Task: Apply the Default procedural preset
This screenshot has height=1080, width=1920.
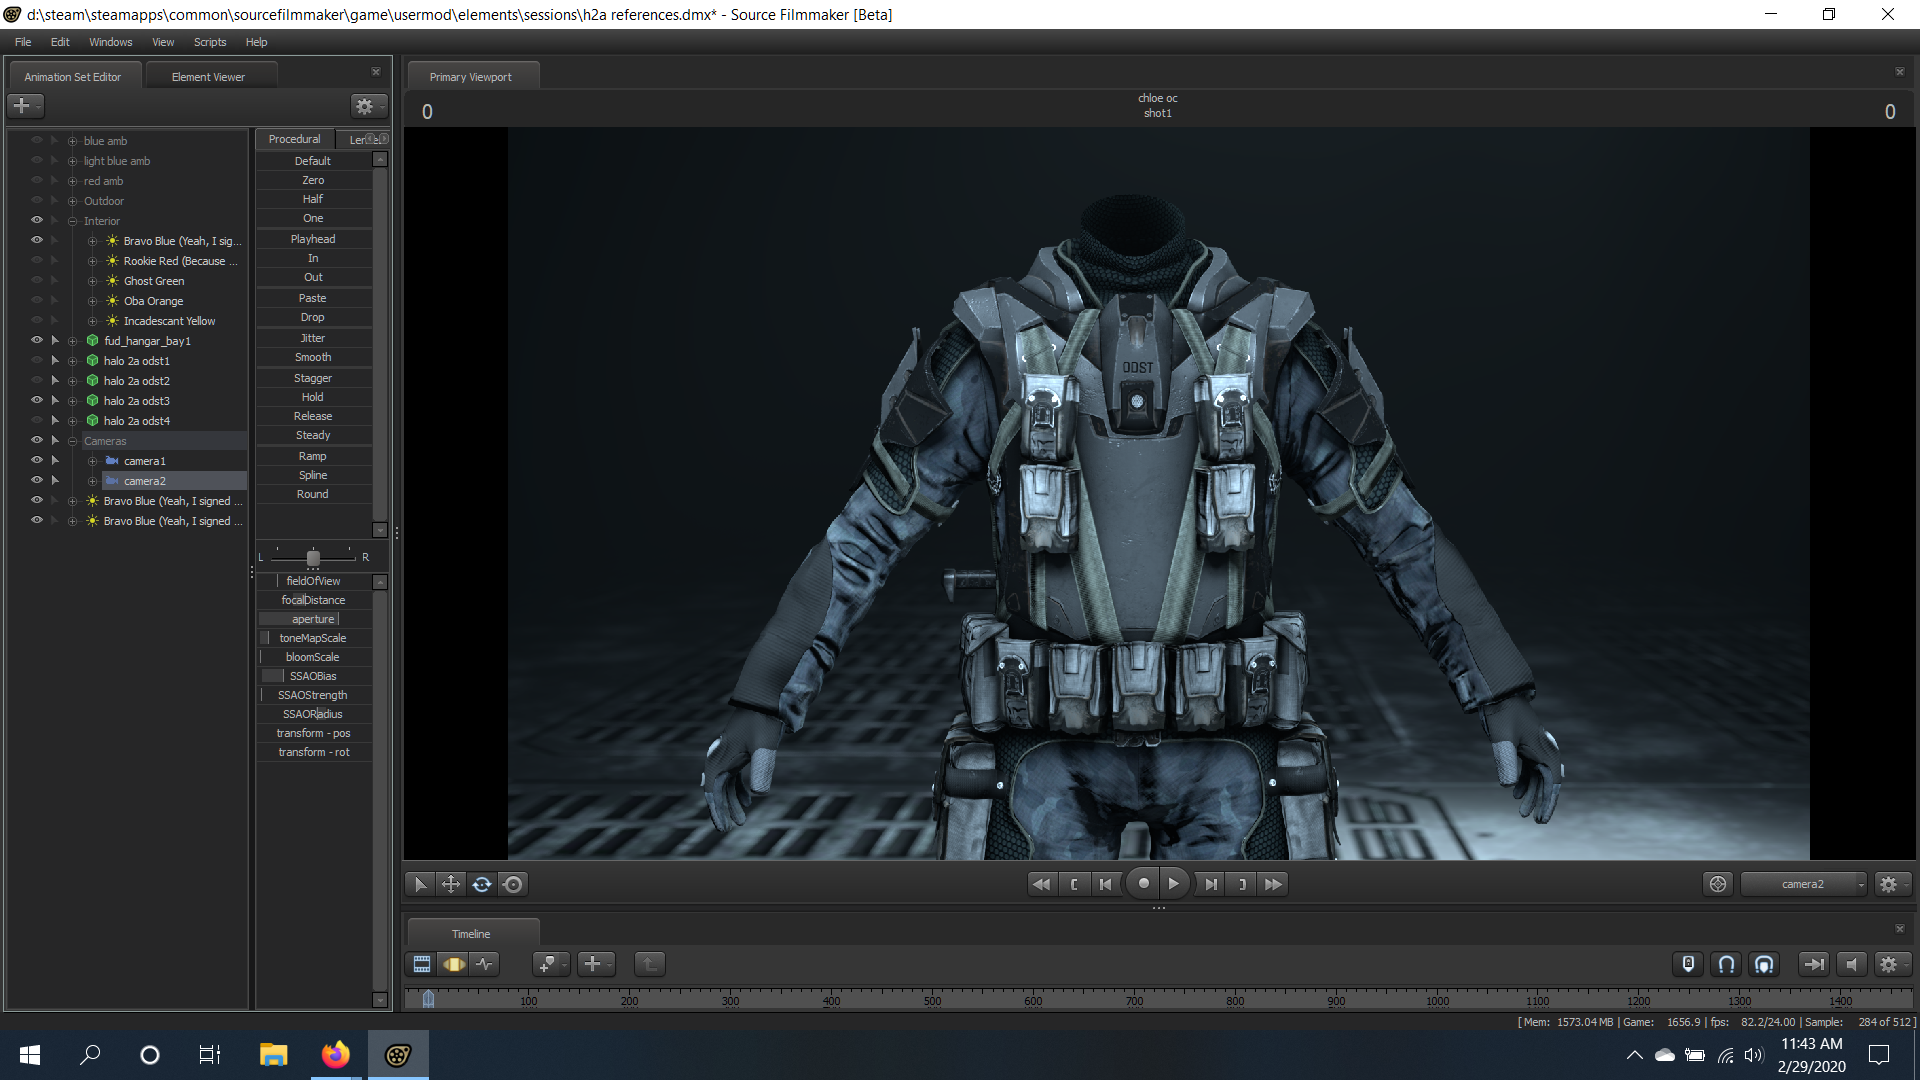Action: tap(313, 161)
